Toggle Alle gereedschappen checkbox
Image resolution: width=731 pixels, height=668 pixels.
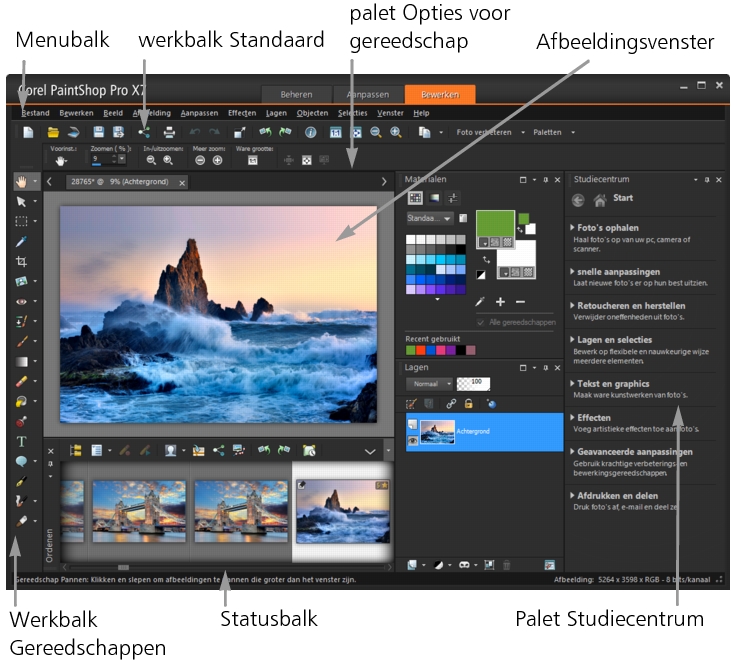pos(481,323)
